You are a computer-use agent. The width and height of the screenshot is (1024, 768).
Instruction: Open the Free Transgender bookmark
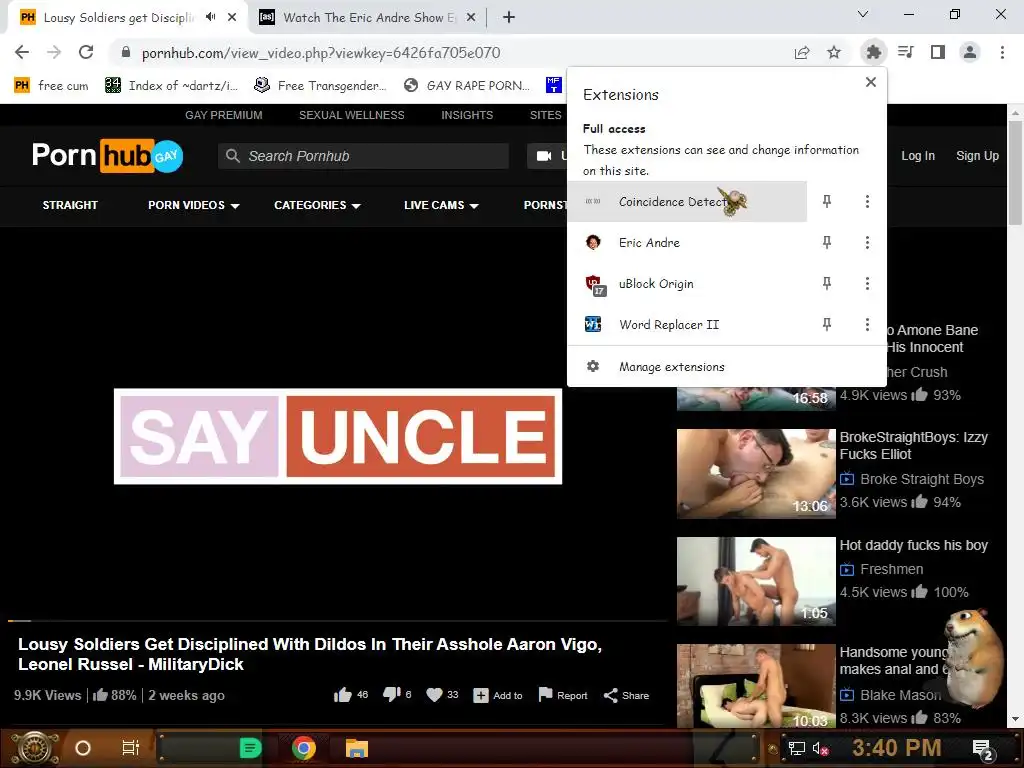click(x=320, y=86)
